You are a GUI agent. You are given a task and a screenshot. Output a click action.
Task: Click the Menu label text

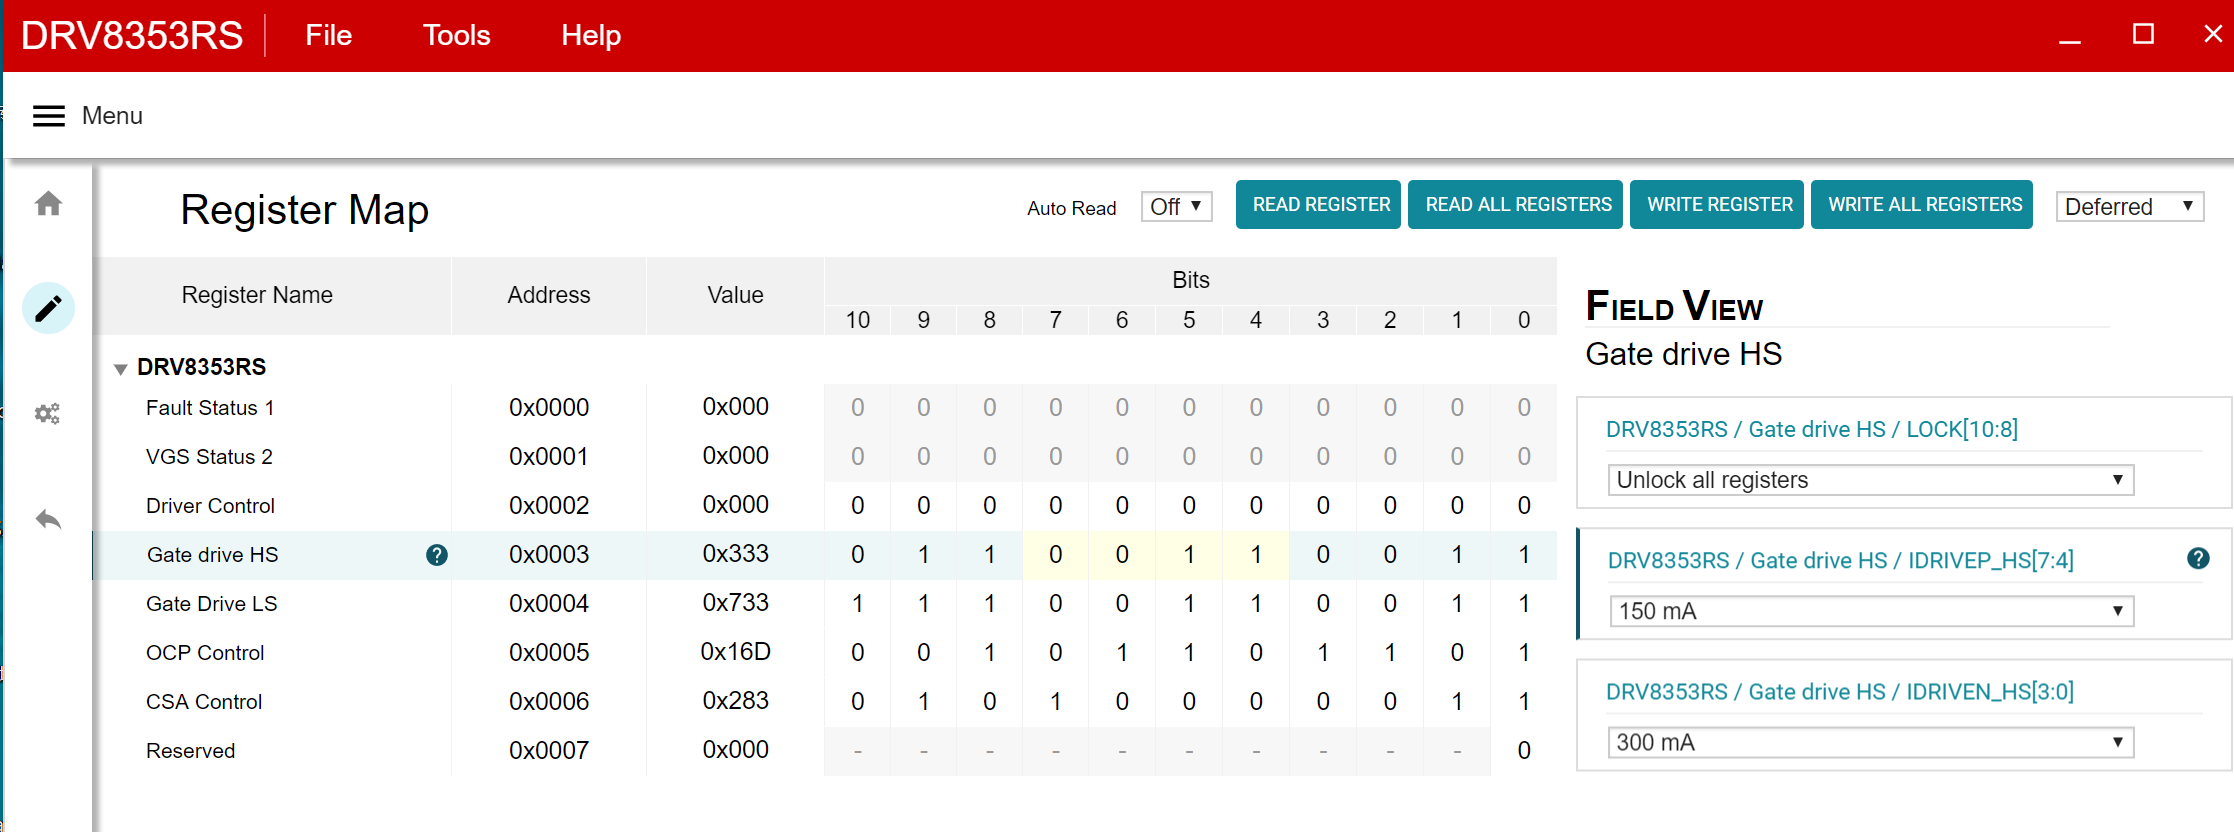pos(112,116)
